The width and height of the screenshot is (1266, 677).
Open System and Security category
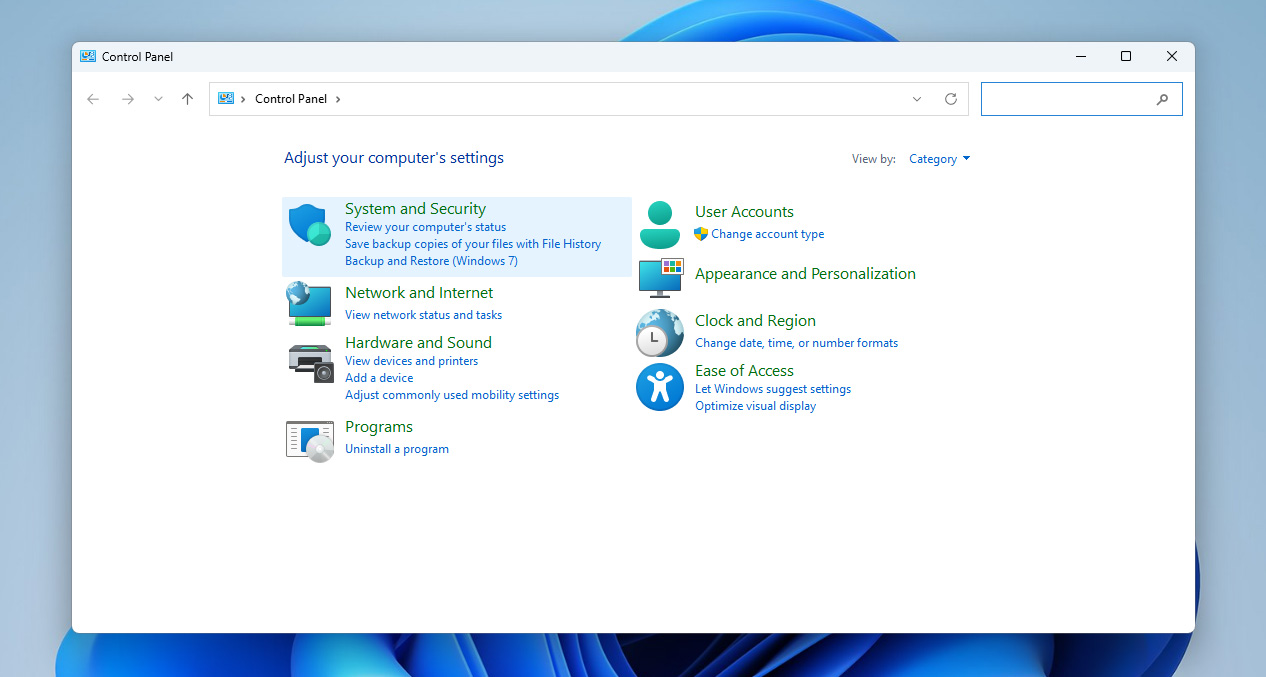pyautogui.click(x=415, y=209)
